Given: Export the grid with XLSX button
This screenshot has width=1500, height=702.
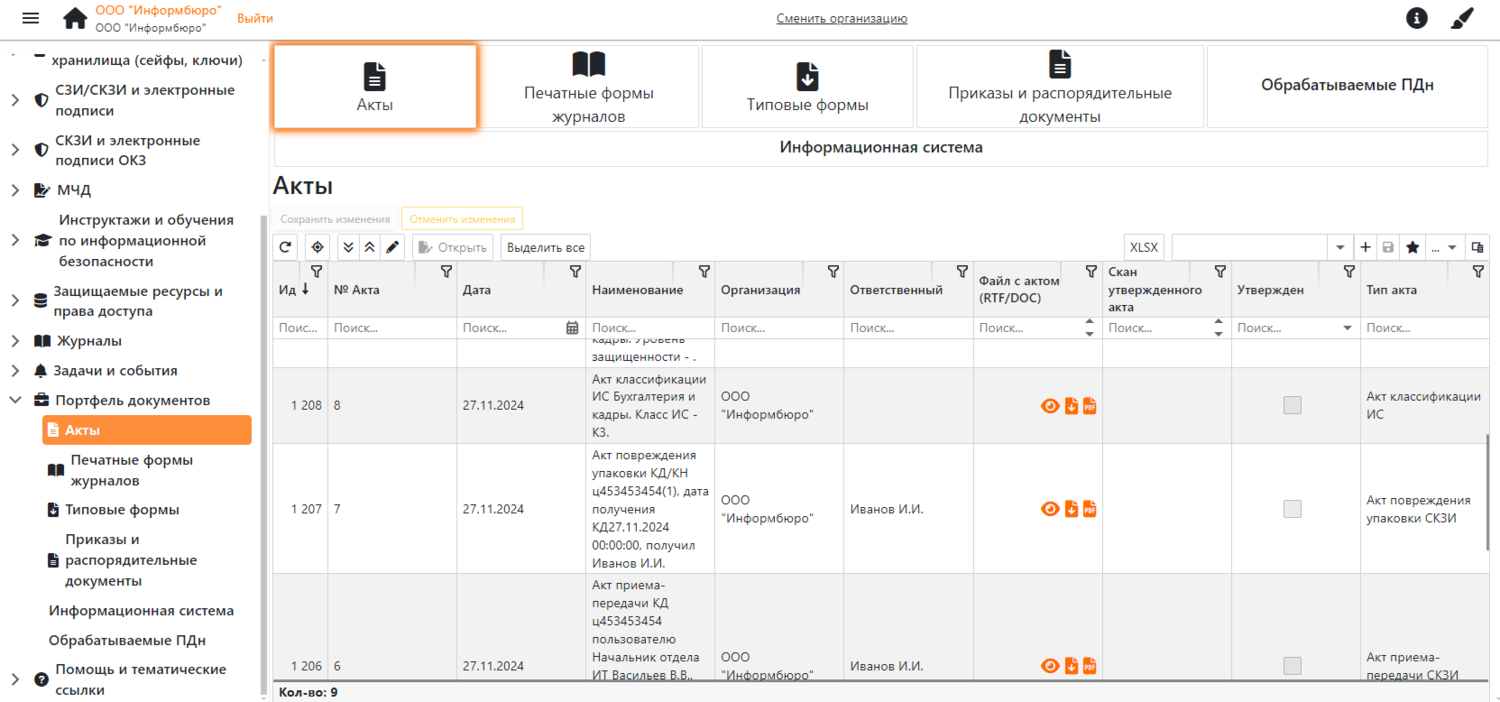Looking at the screenshot, I should [1144, 247].
